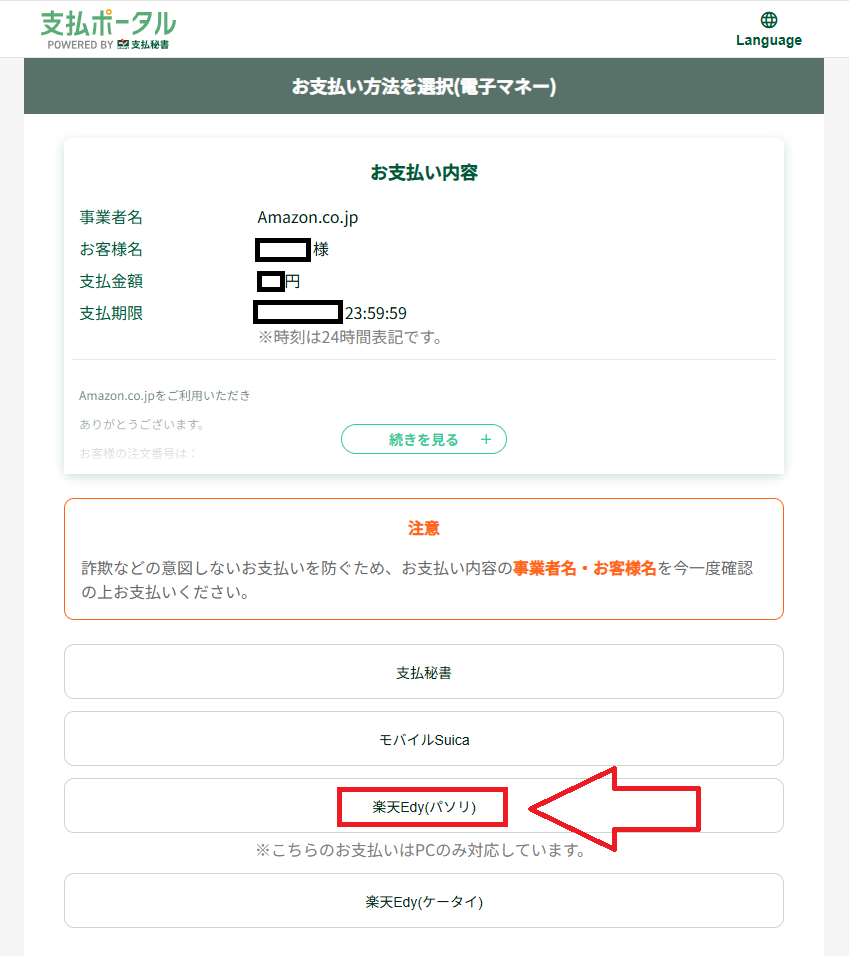The image size is (849, 956).
Task: Select the モバイルSuica payment option
Action: pyautogui.click(x=424, y=739)
